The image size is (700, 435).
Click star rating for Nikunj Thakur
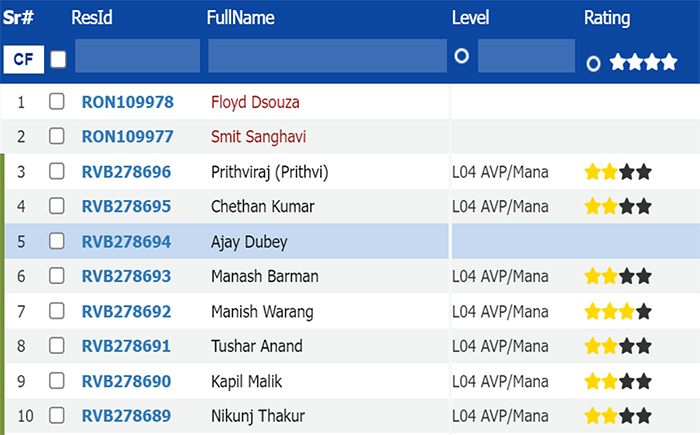coord(618,416)
